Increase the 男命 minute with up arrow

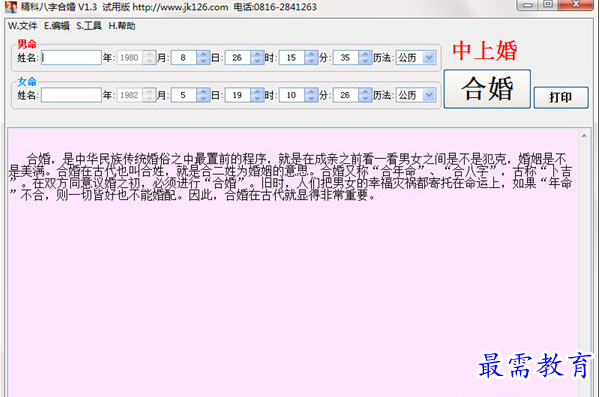point(365,54)
